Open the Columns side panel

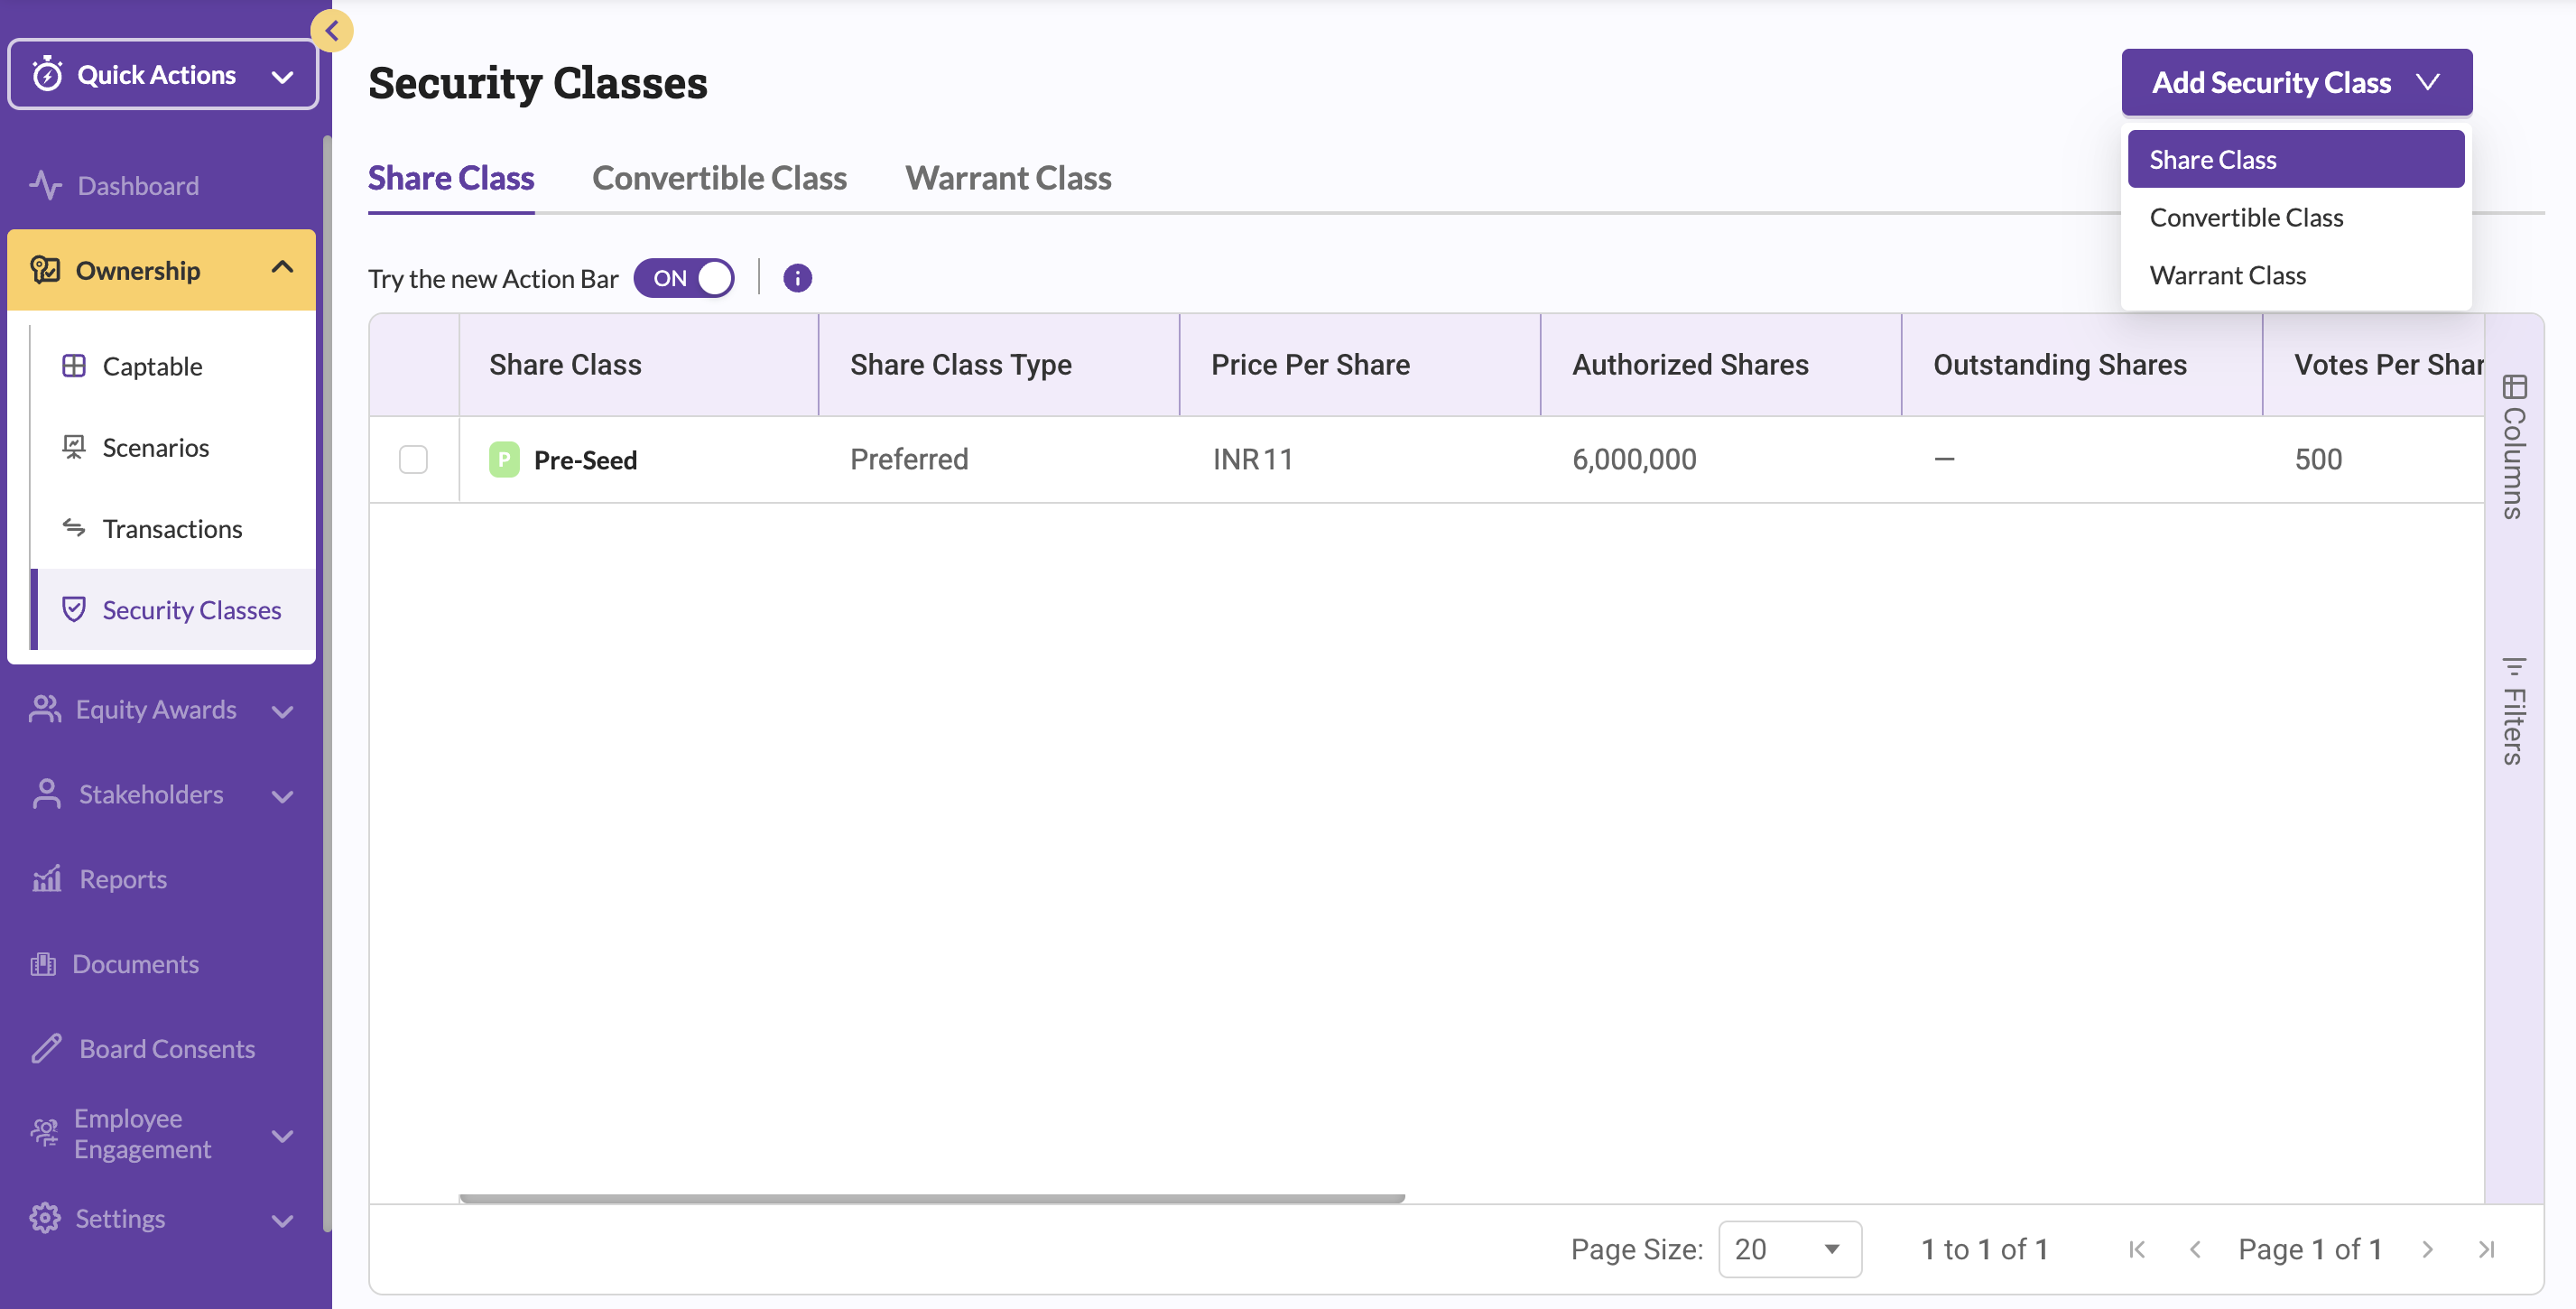tap(2514, 447)
